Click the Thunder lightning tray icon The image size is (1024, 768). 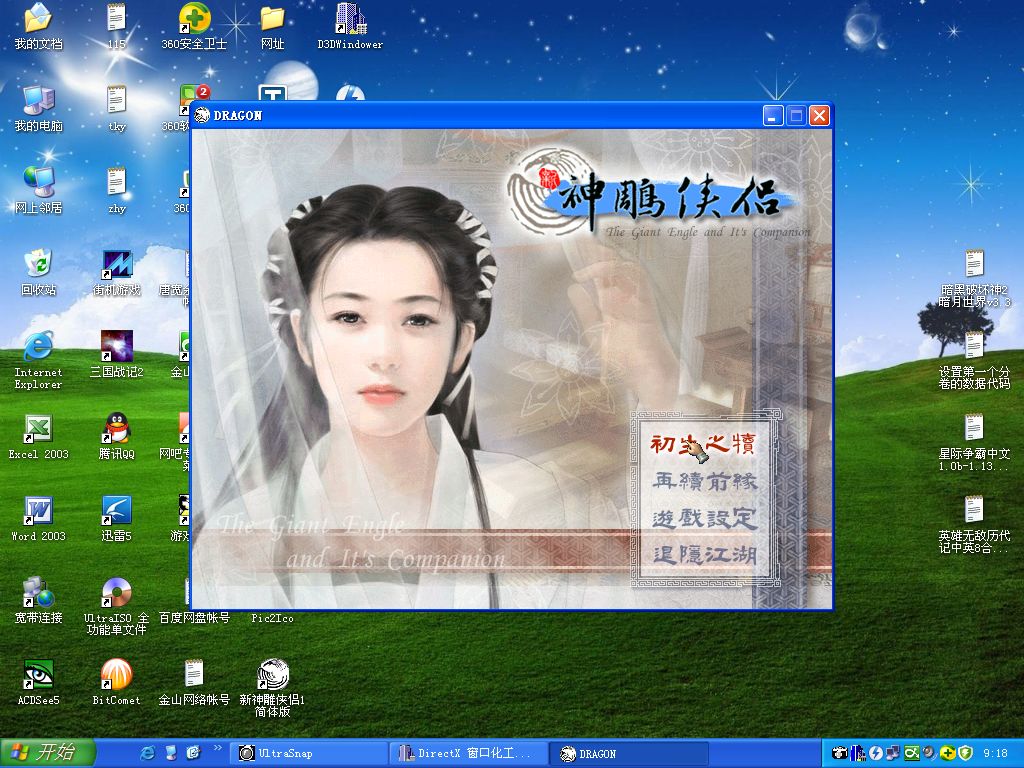click(876, 753)
